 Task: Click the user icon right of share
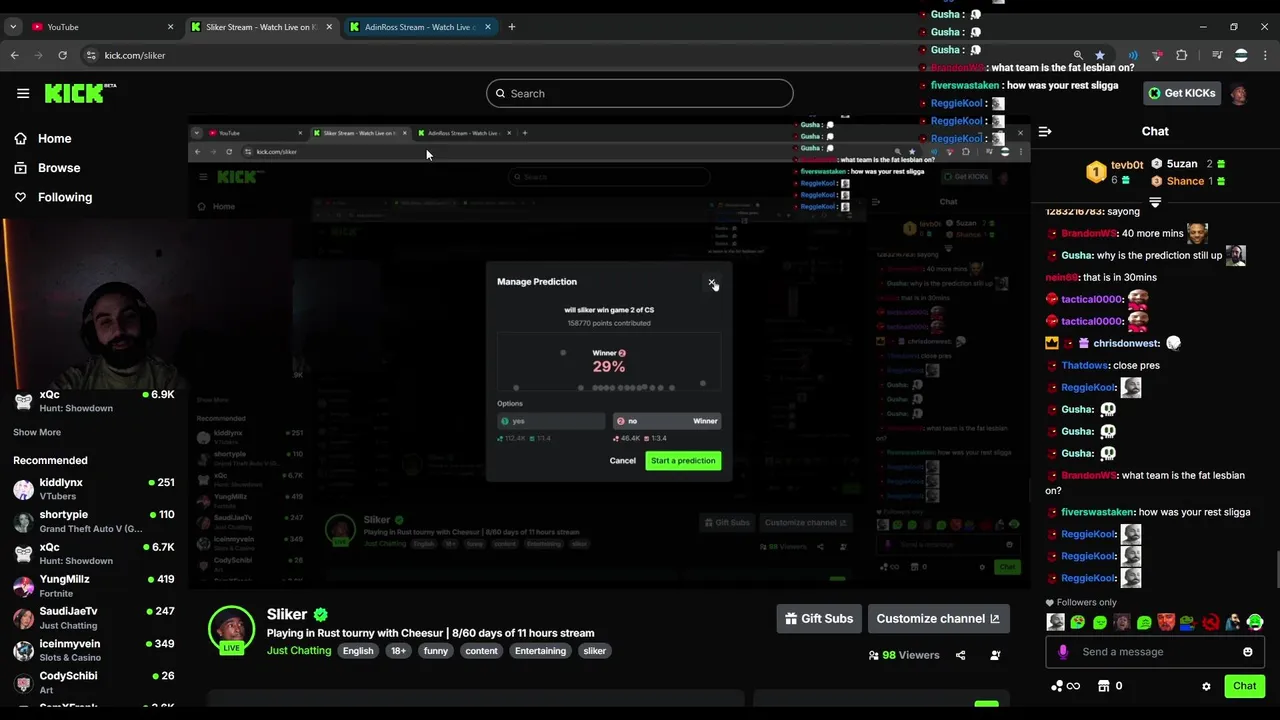pos(995,656)
